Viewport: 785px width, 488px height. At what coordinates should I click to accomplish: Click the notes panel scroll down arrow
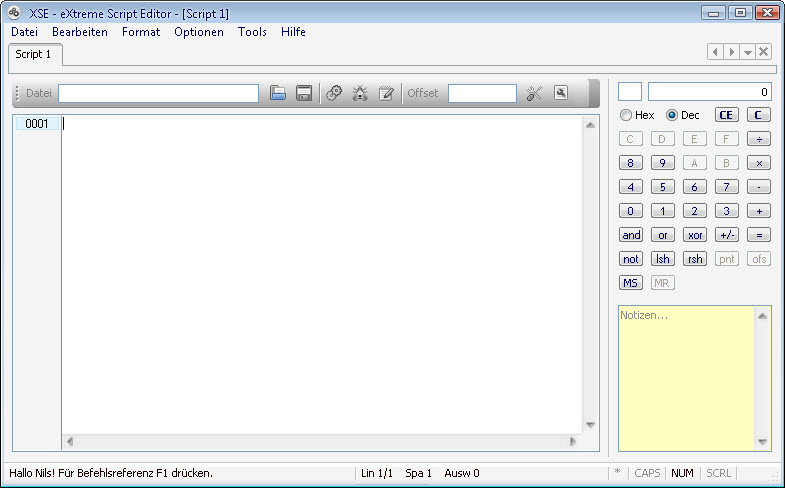tap(762, 441)
